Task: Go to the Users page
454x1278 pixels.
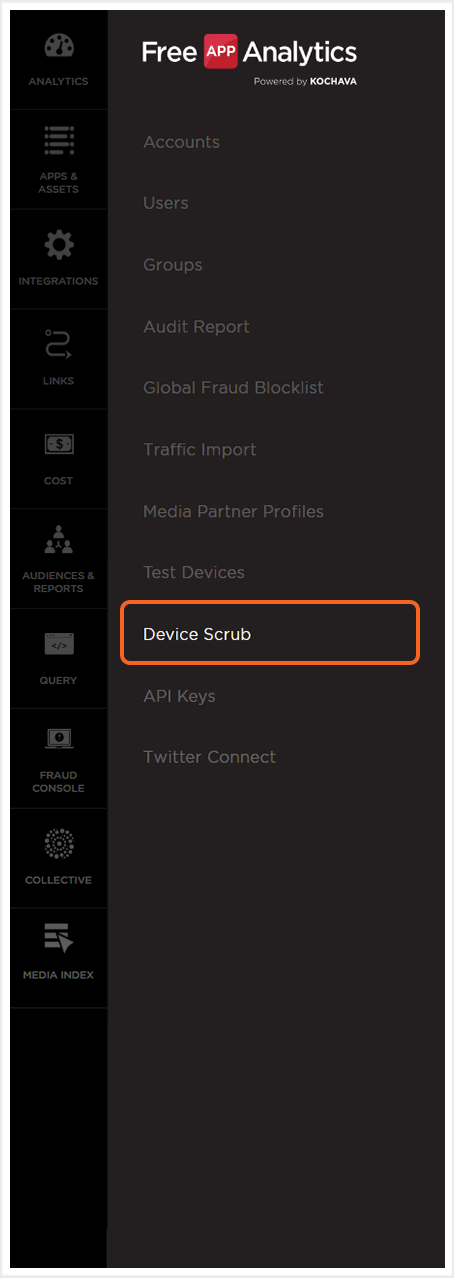Action: (x=166, y=203)
